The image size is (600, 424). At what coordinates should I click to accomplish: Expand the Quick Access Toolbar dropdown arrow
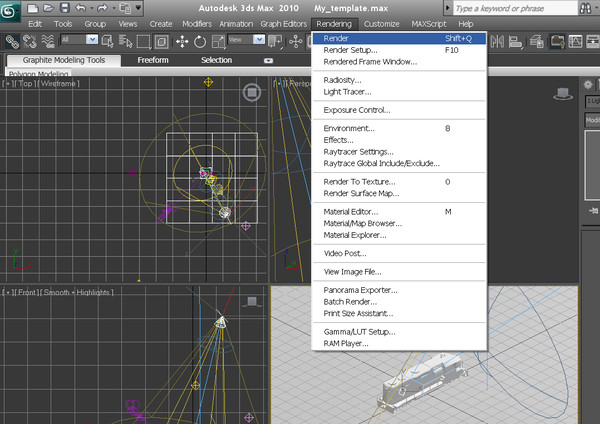[x=138, y=8]
